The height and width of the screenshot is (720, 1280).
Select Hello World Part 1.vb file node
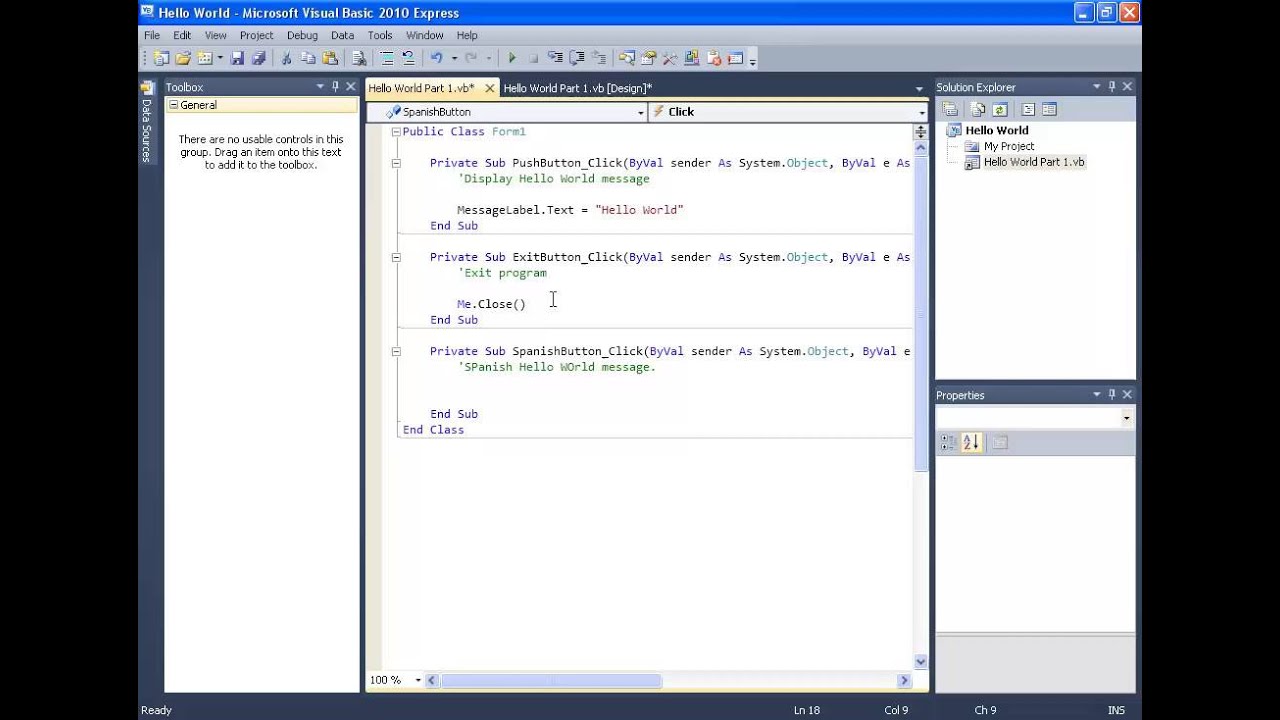(x=1033, y=162)
